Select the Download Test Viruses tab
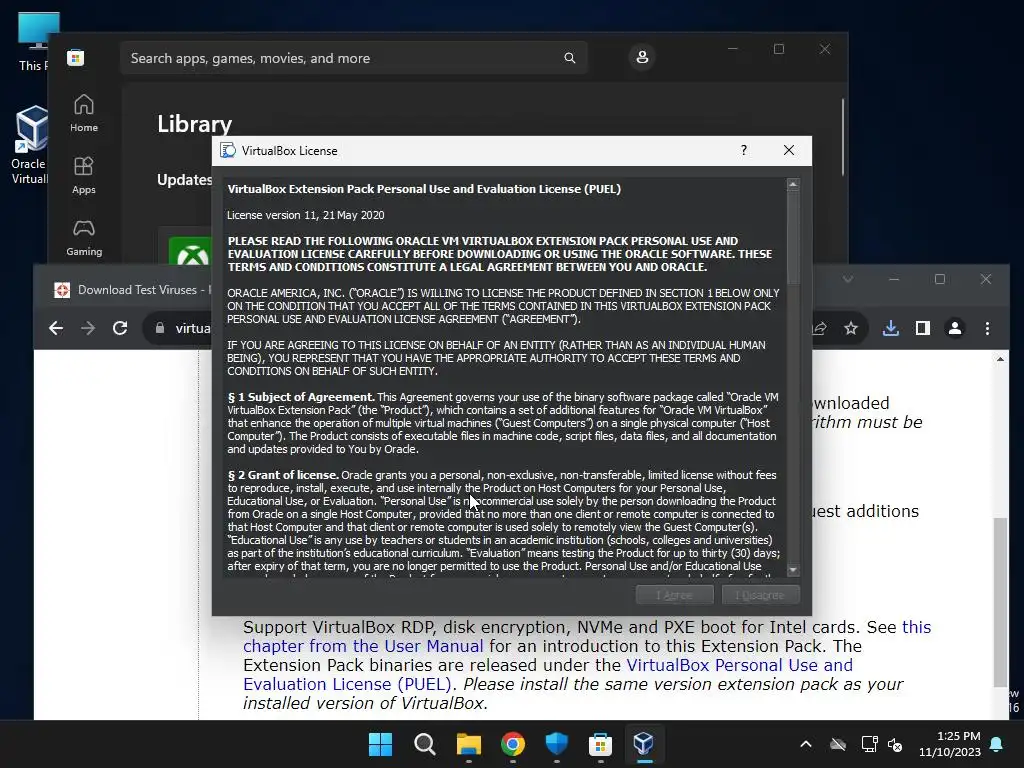Viewport: 1024px width, 768px height. [x=131, y=289]
